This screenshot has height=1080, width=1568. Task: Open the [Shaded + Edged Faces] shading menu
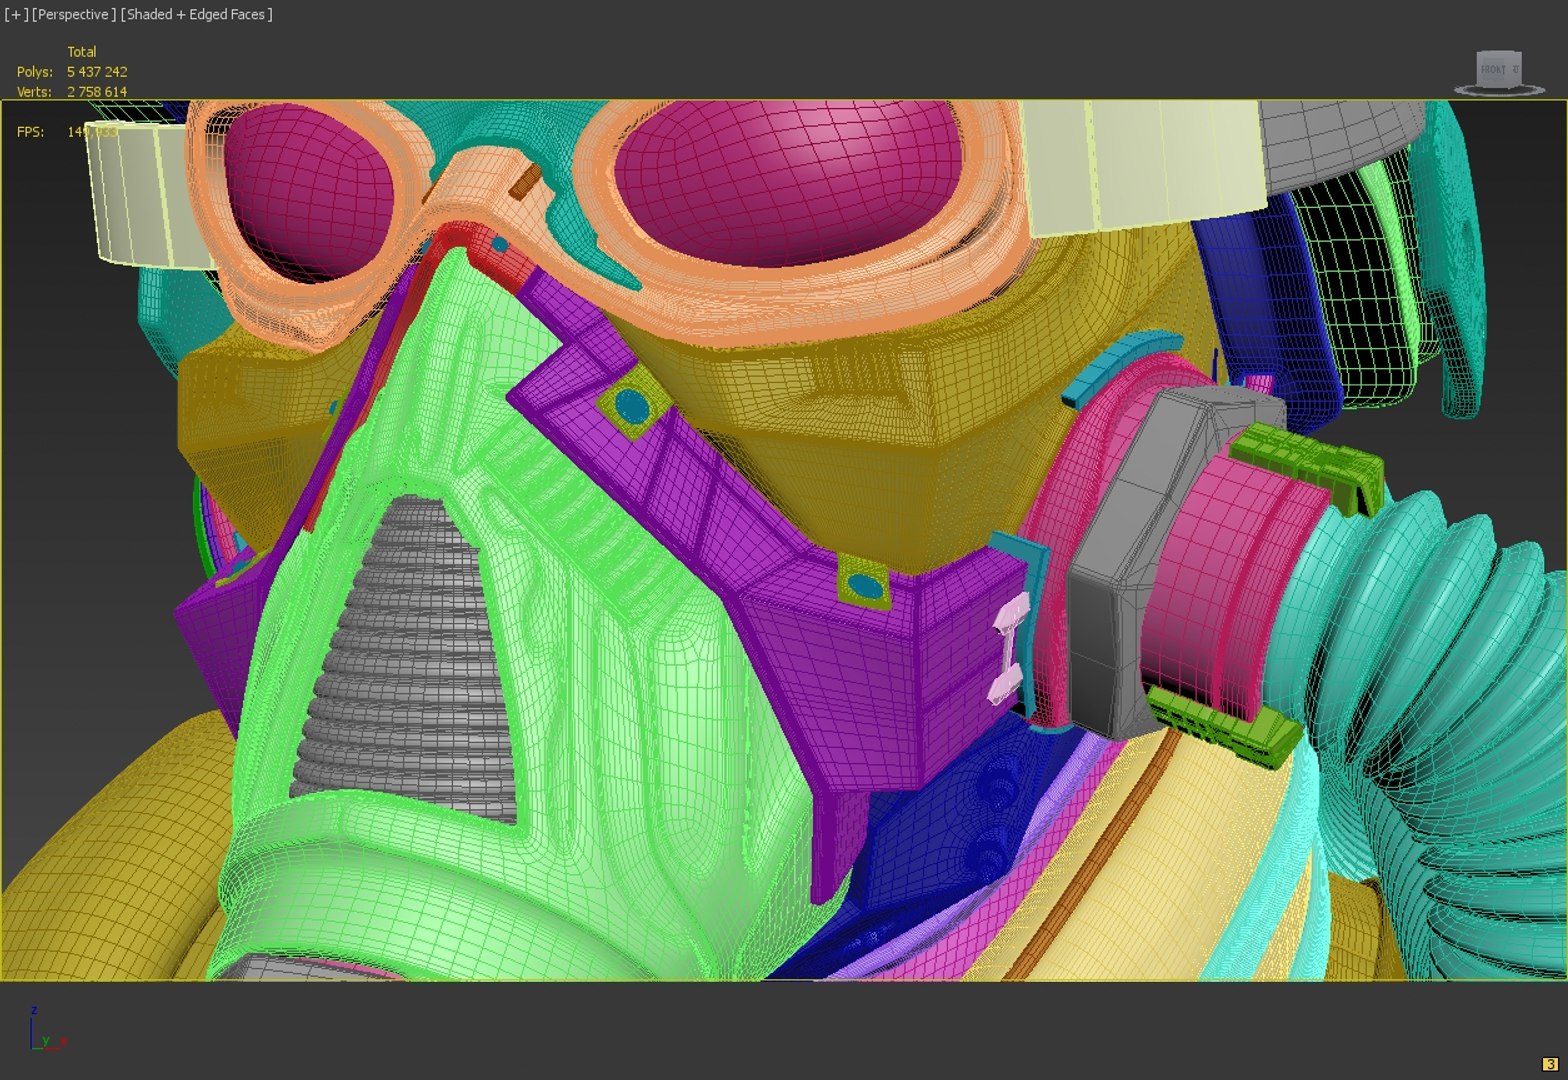pos(196,14)
